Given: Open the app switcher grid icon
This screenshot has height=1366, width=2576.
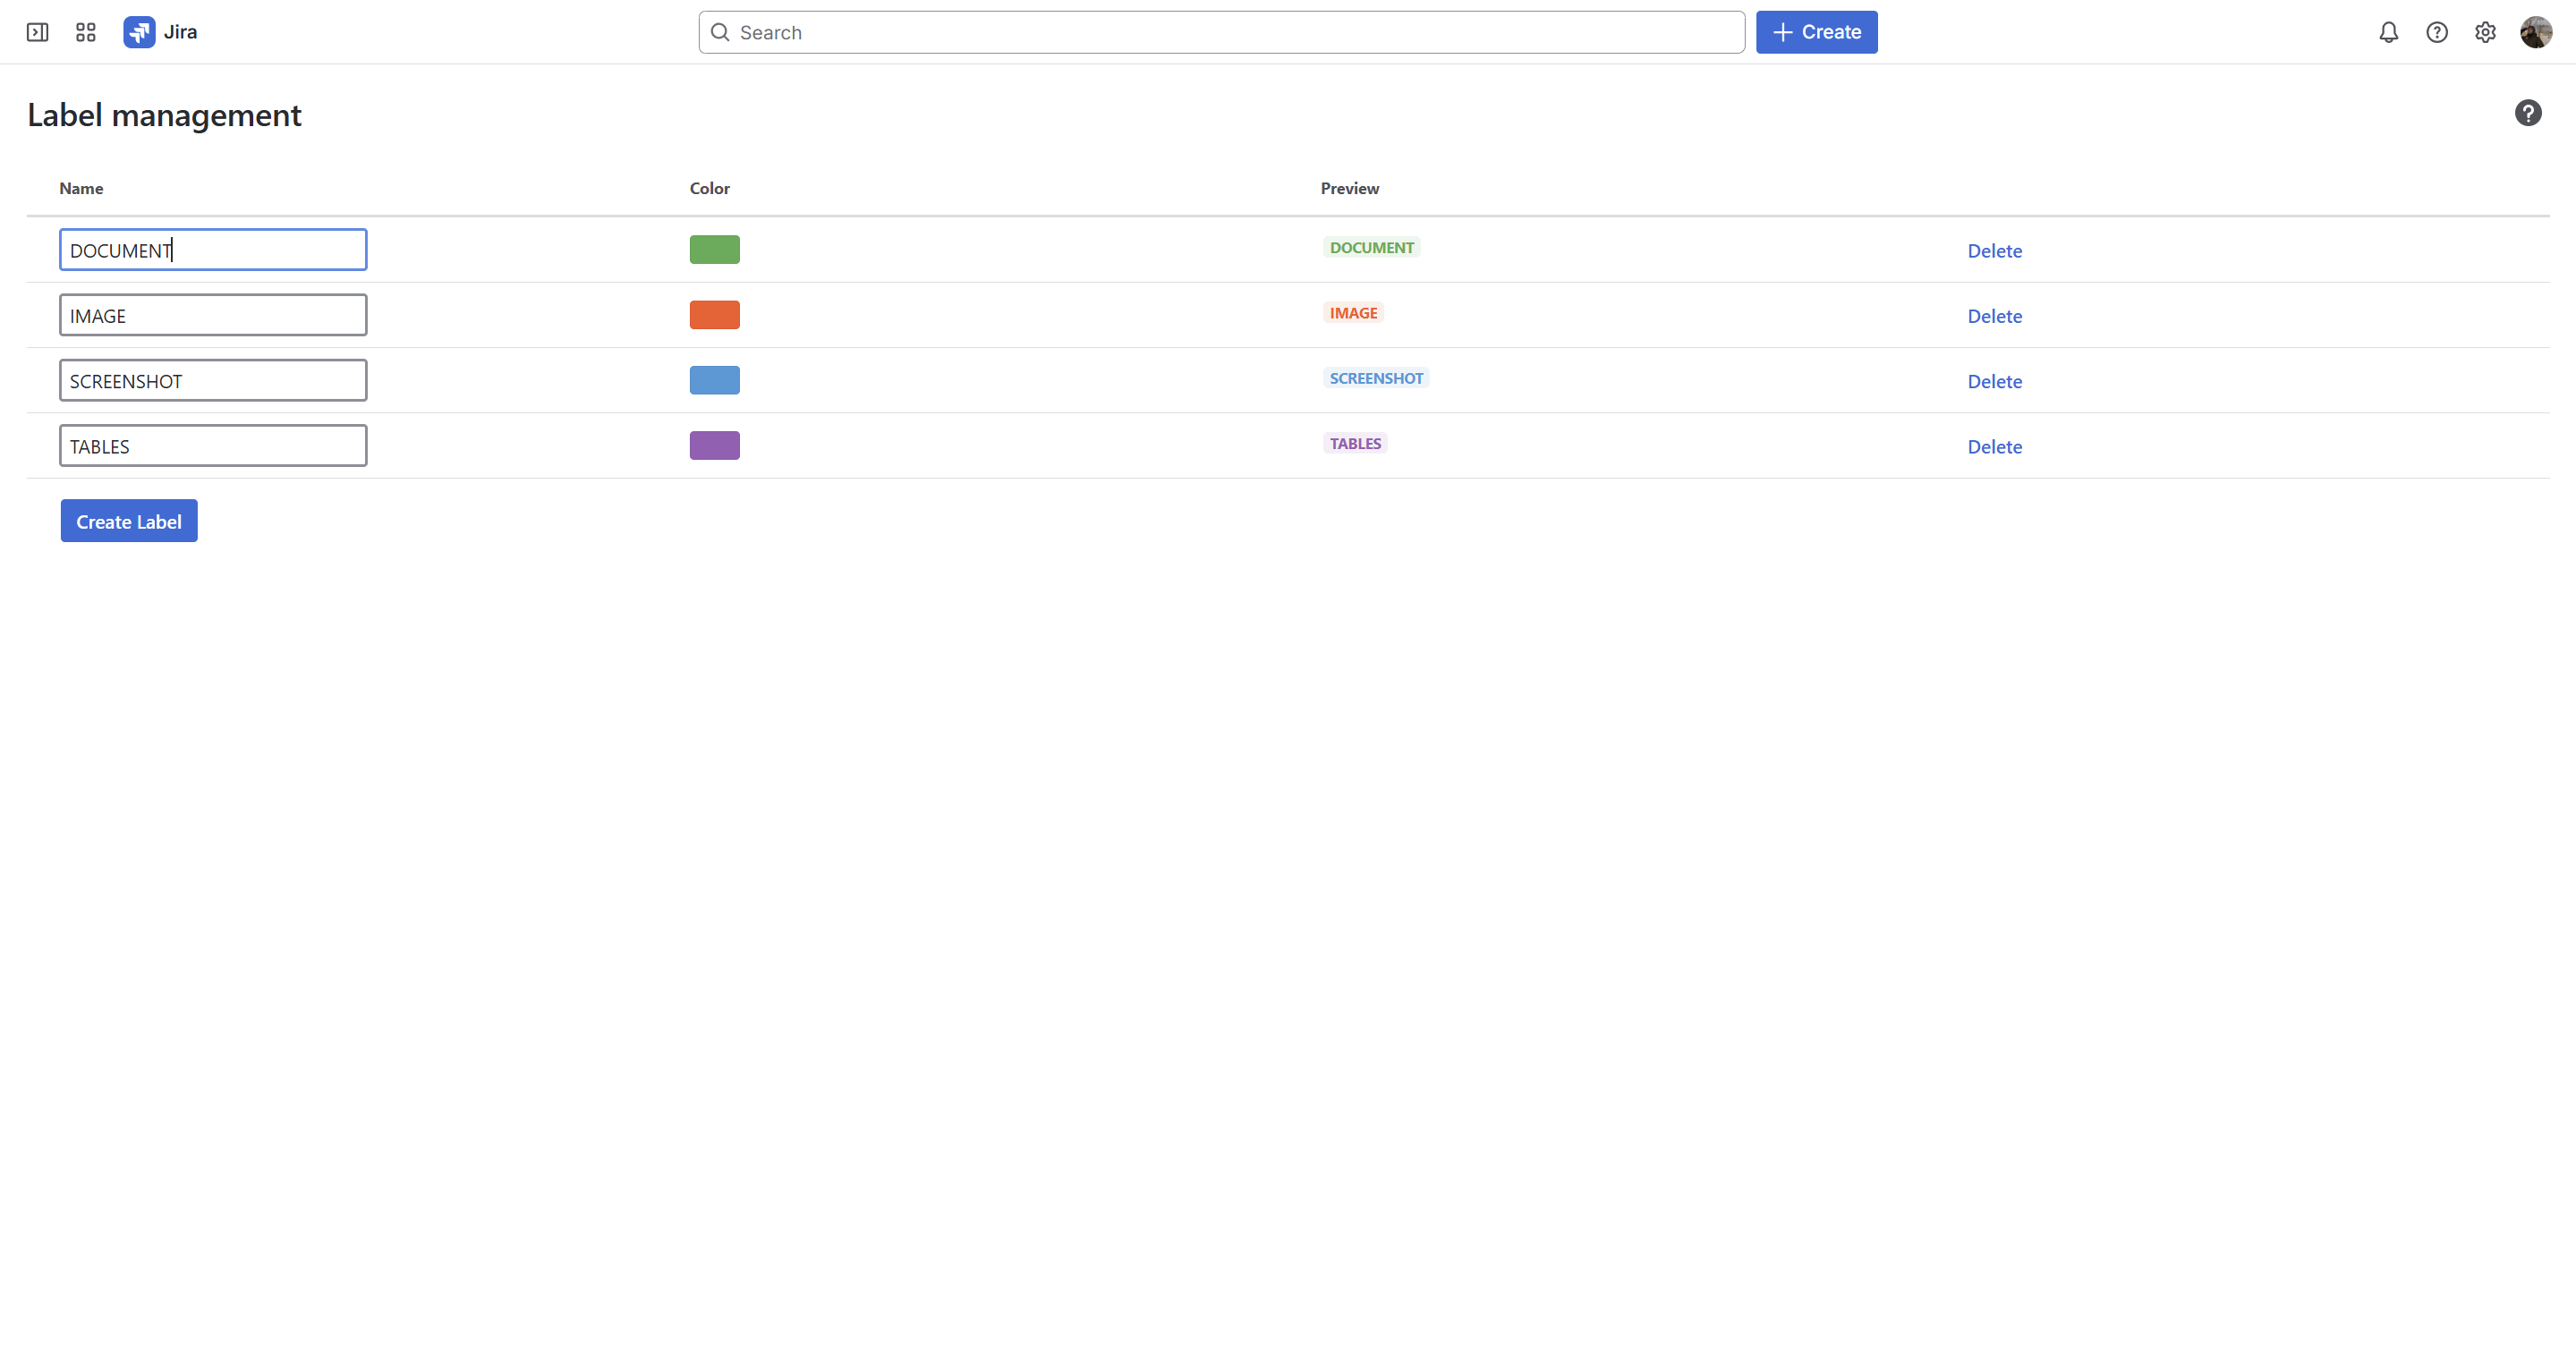Looking at the screenshot, I should click(86, 32).
